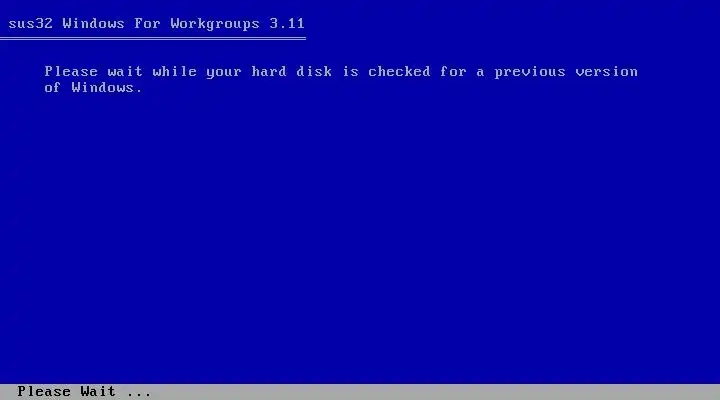The width and height of the screenshot is (720, 400).
Task: Click the word "Wait" in the status bar
Action: (98, 391)
